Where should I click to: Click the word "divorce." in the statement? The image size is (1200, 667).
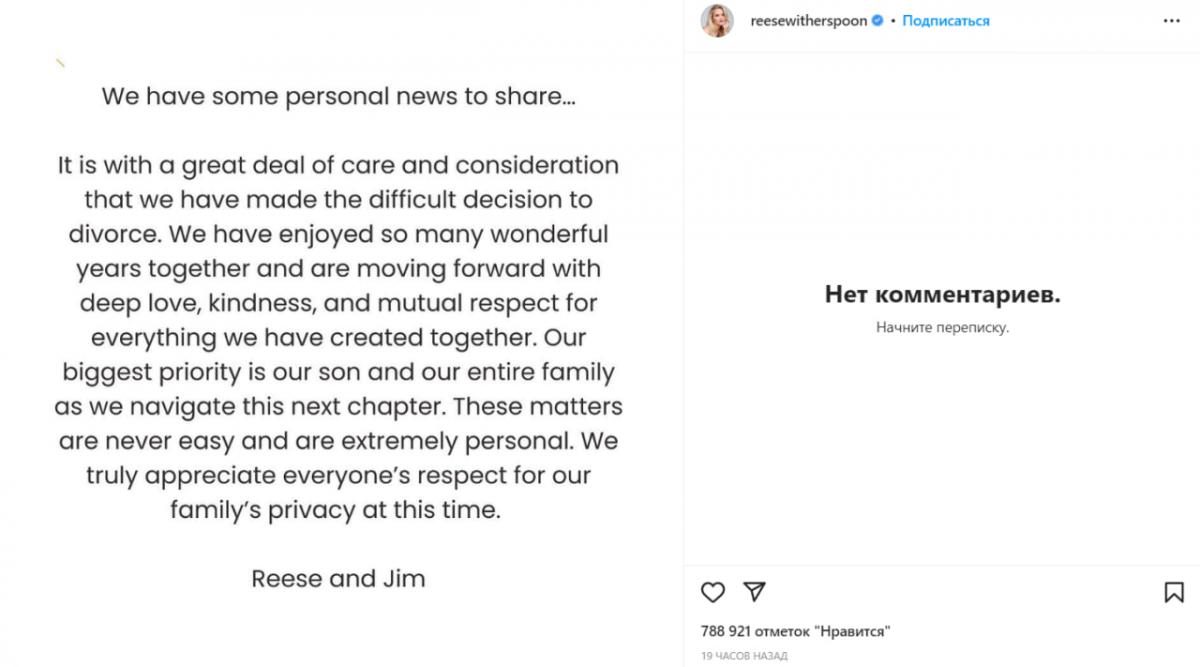coord(112,235)
